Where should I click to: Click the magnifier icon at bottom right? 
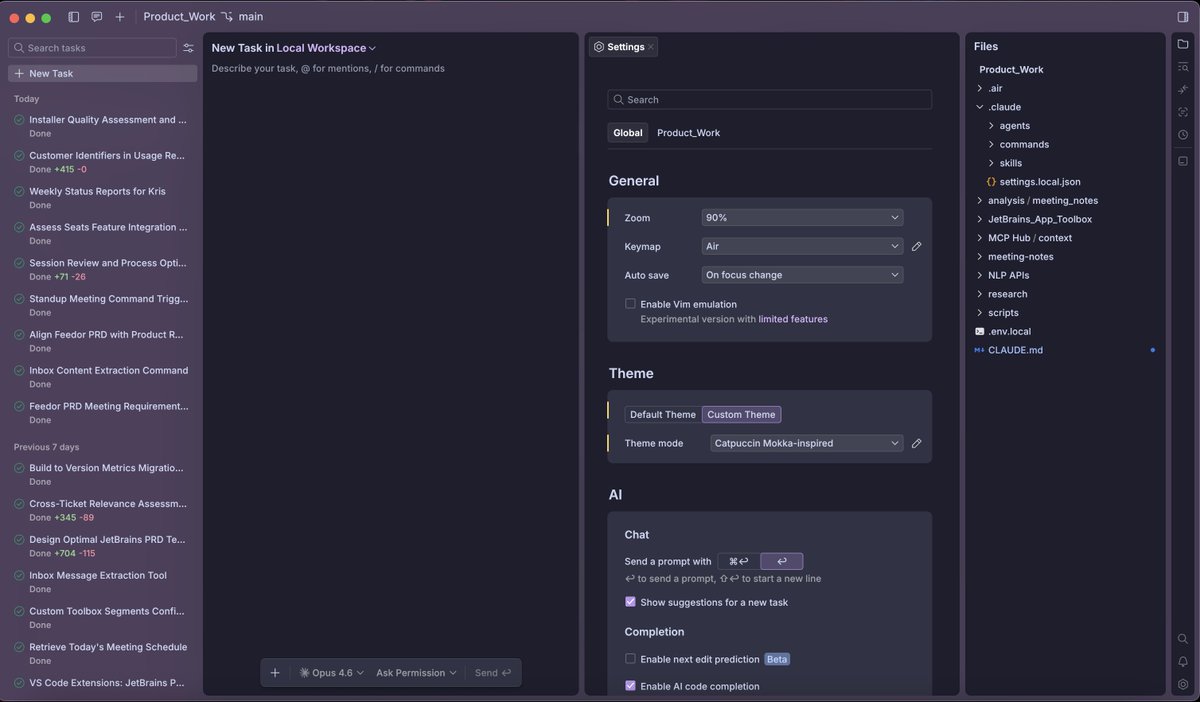coord(1183,639)
